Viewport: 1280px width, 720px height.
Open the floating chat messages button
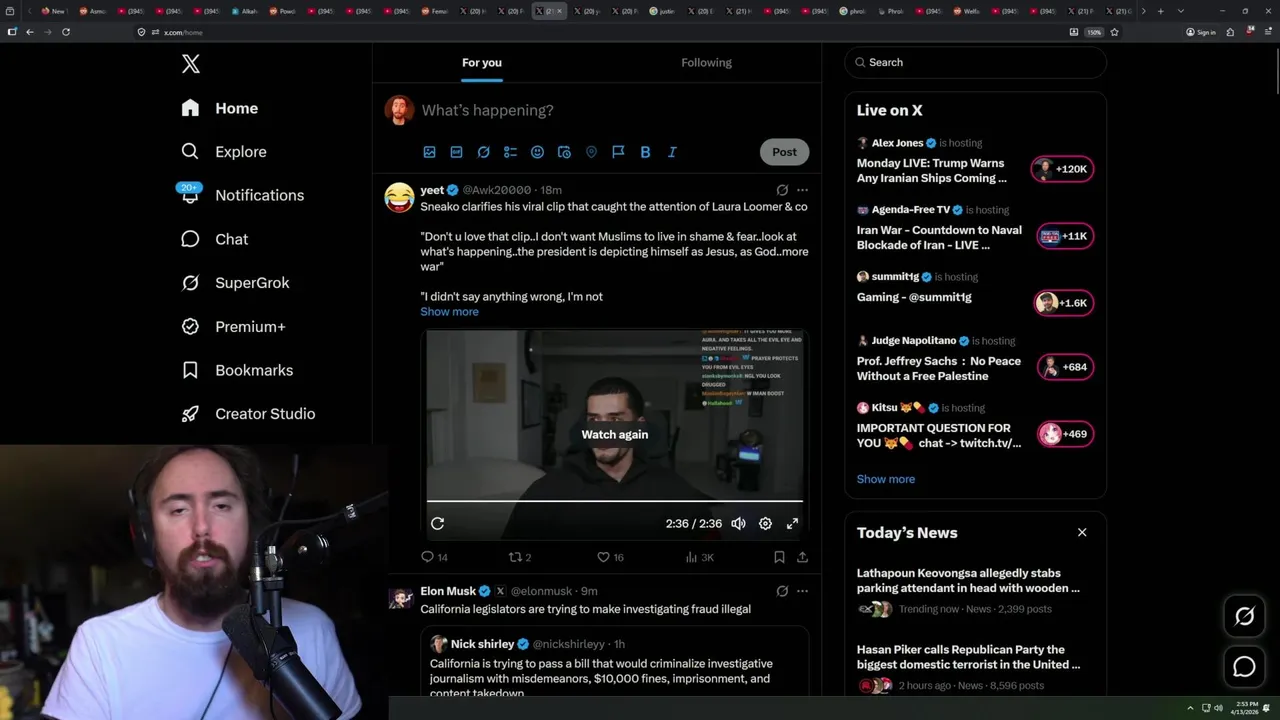[x=1244, y=667]
